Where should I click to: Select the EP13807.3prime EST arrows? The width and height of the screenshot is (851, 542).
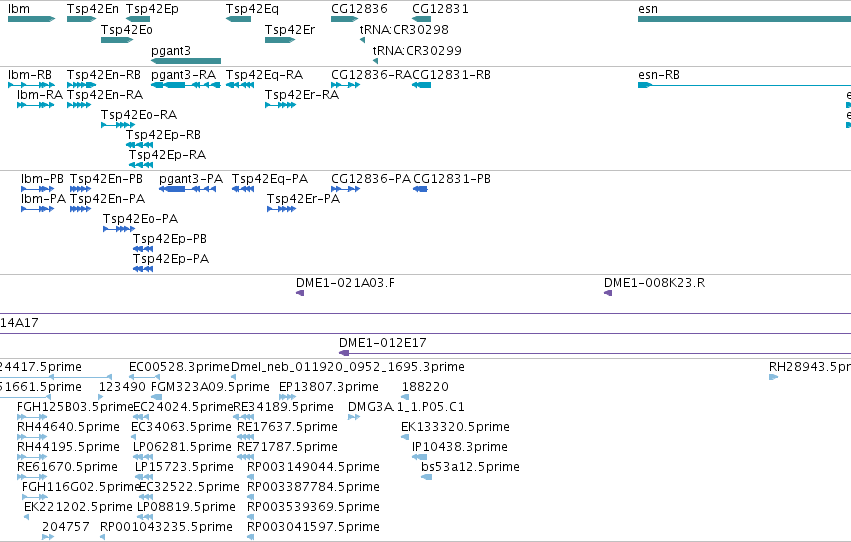coord(287,397)
